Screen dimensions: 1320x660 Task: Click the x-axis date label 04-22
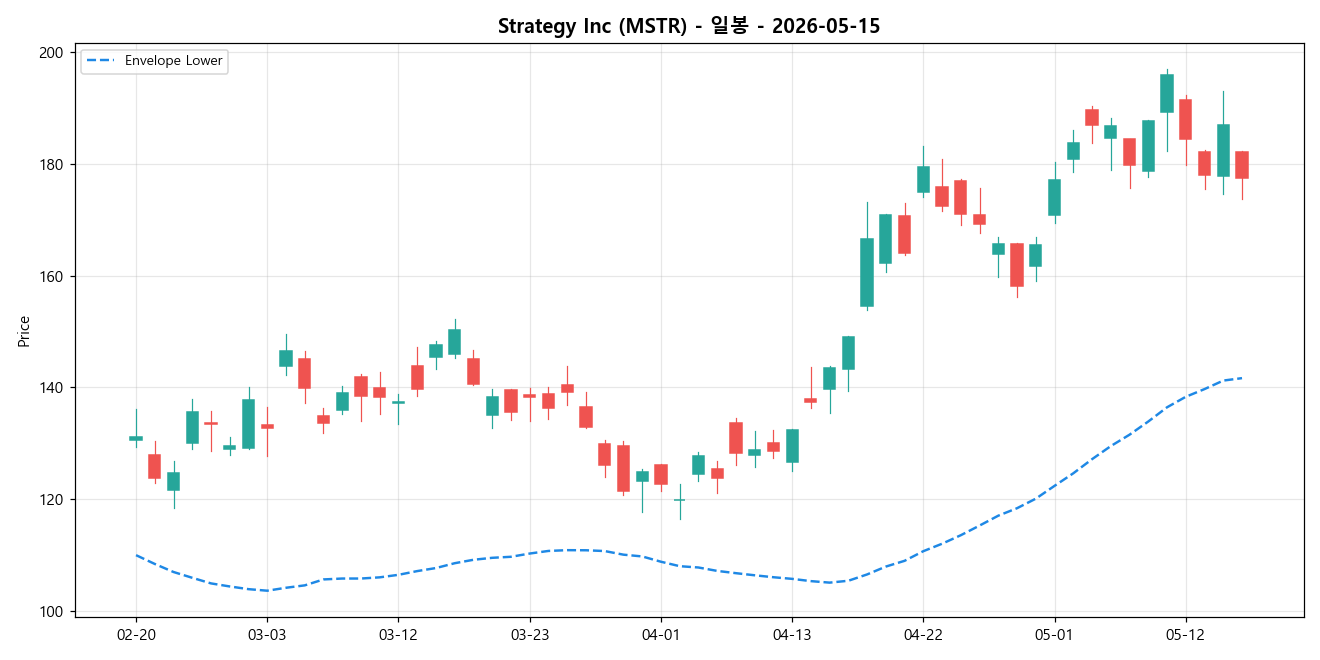point(923,635)
